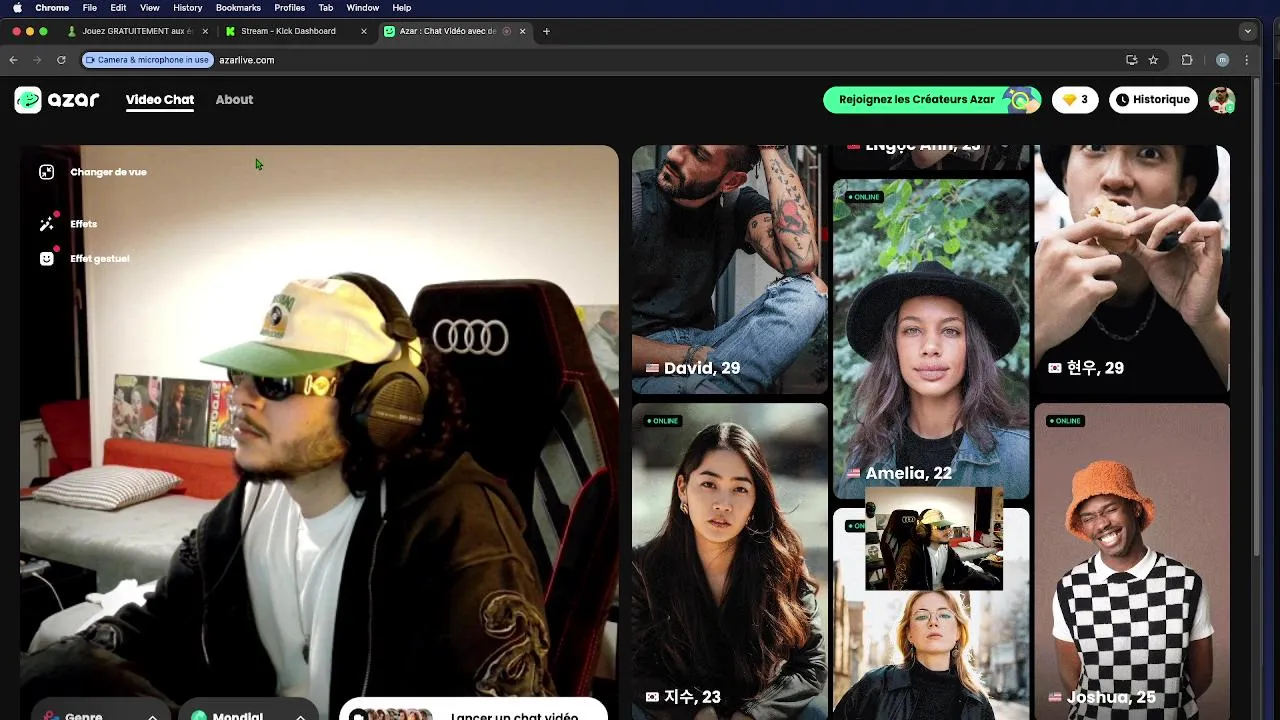
Task: Open the Help menu
Action: click(401, 7)
